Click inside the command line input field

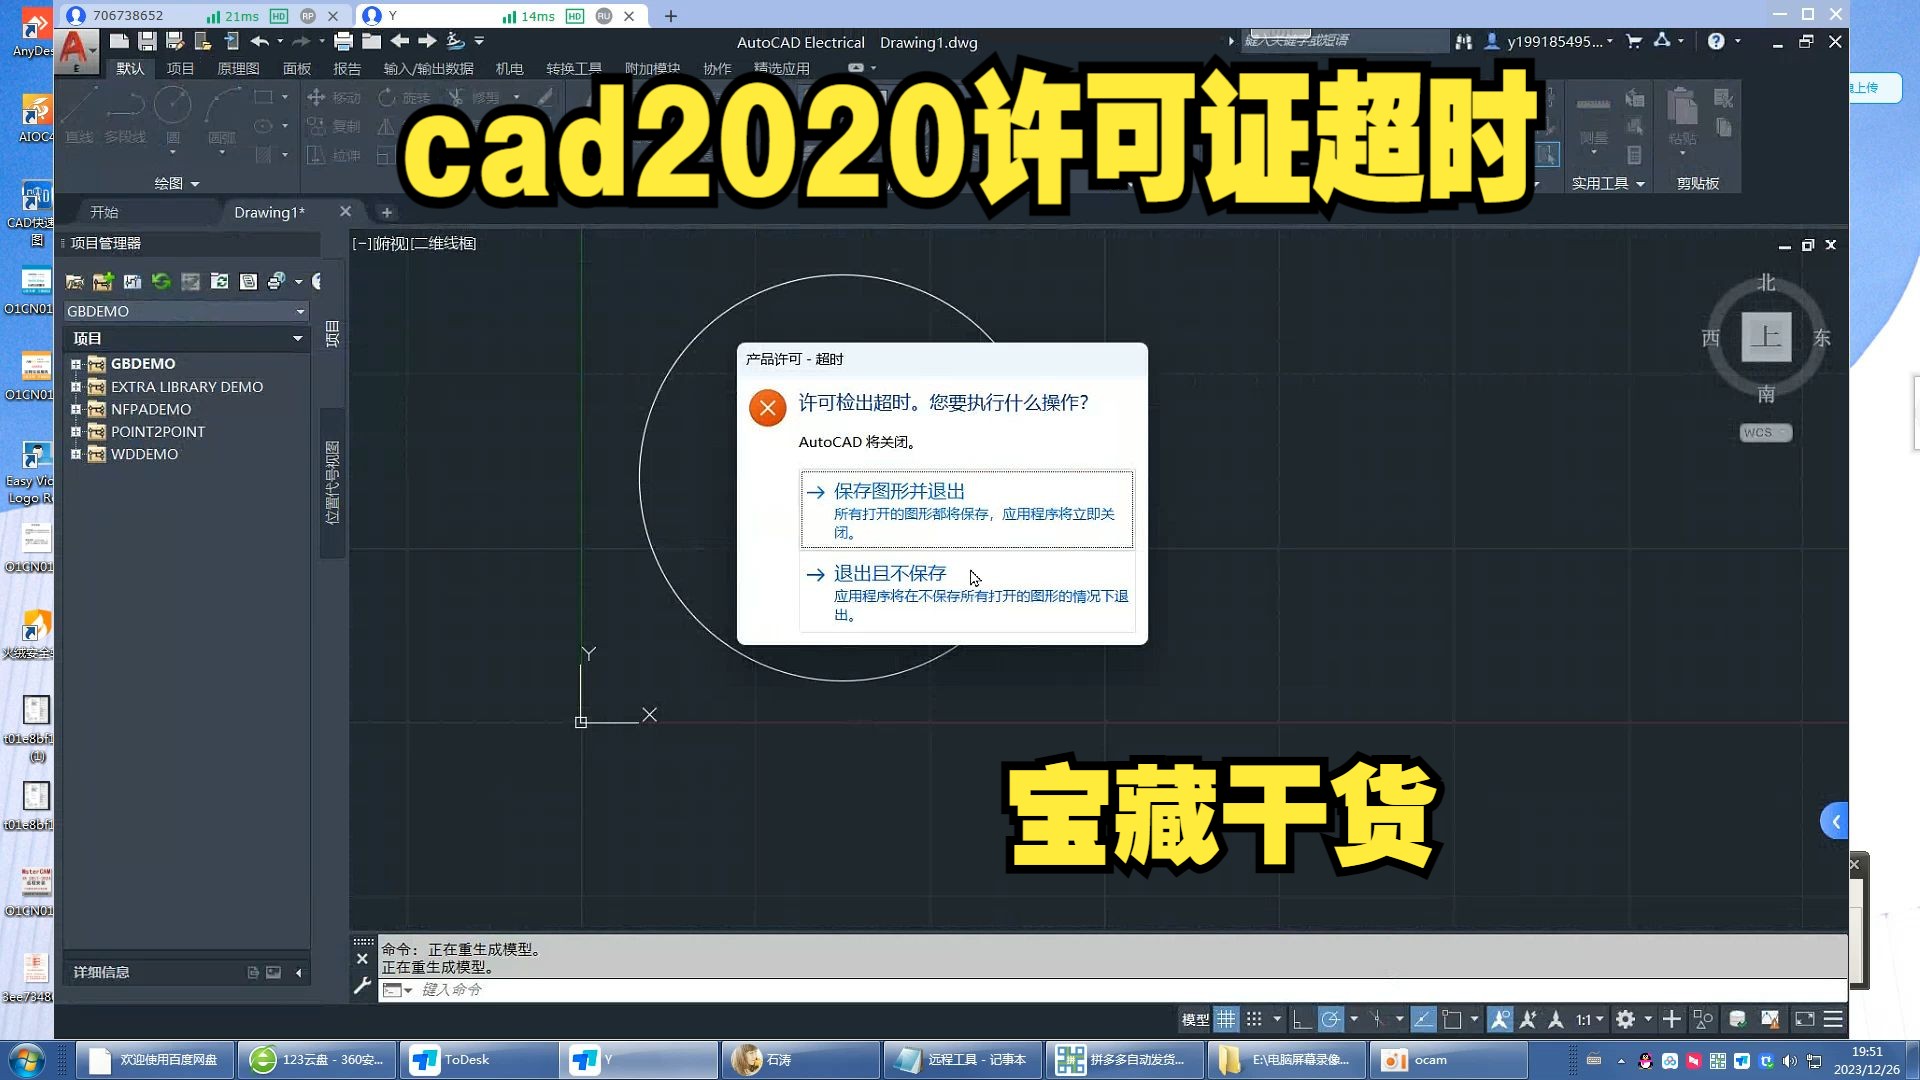(x=500, y=989)
